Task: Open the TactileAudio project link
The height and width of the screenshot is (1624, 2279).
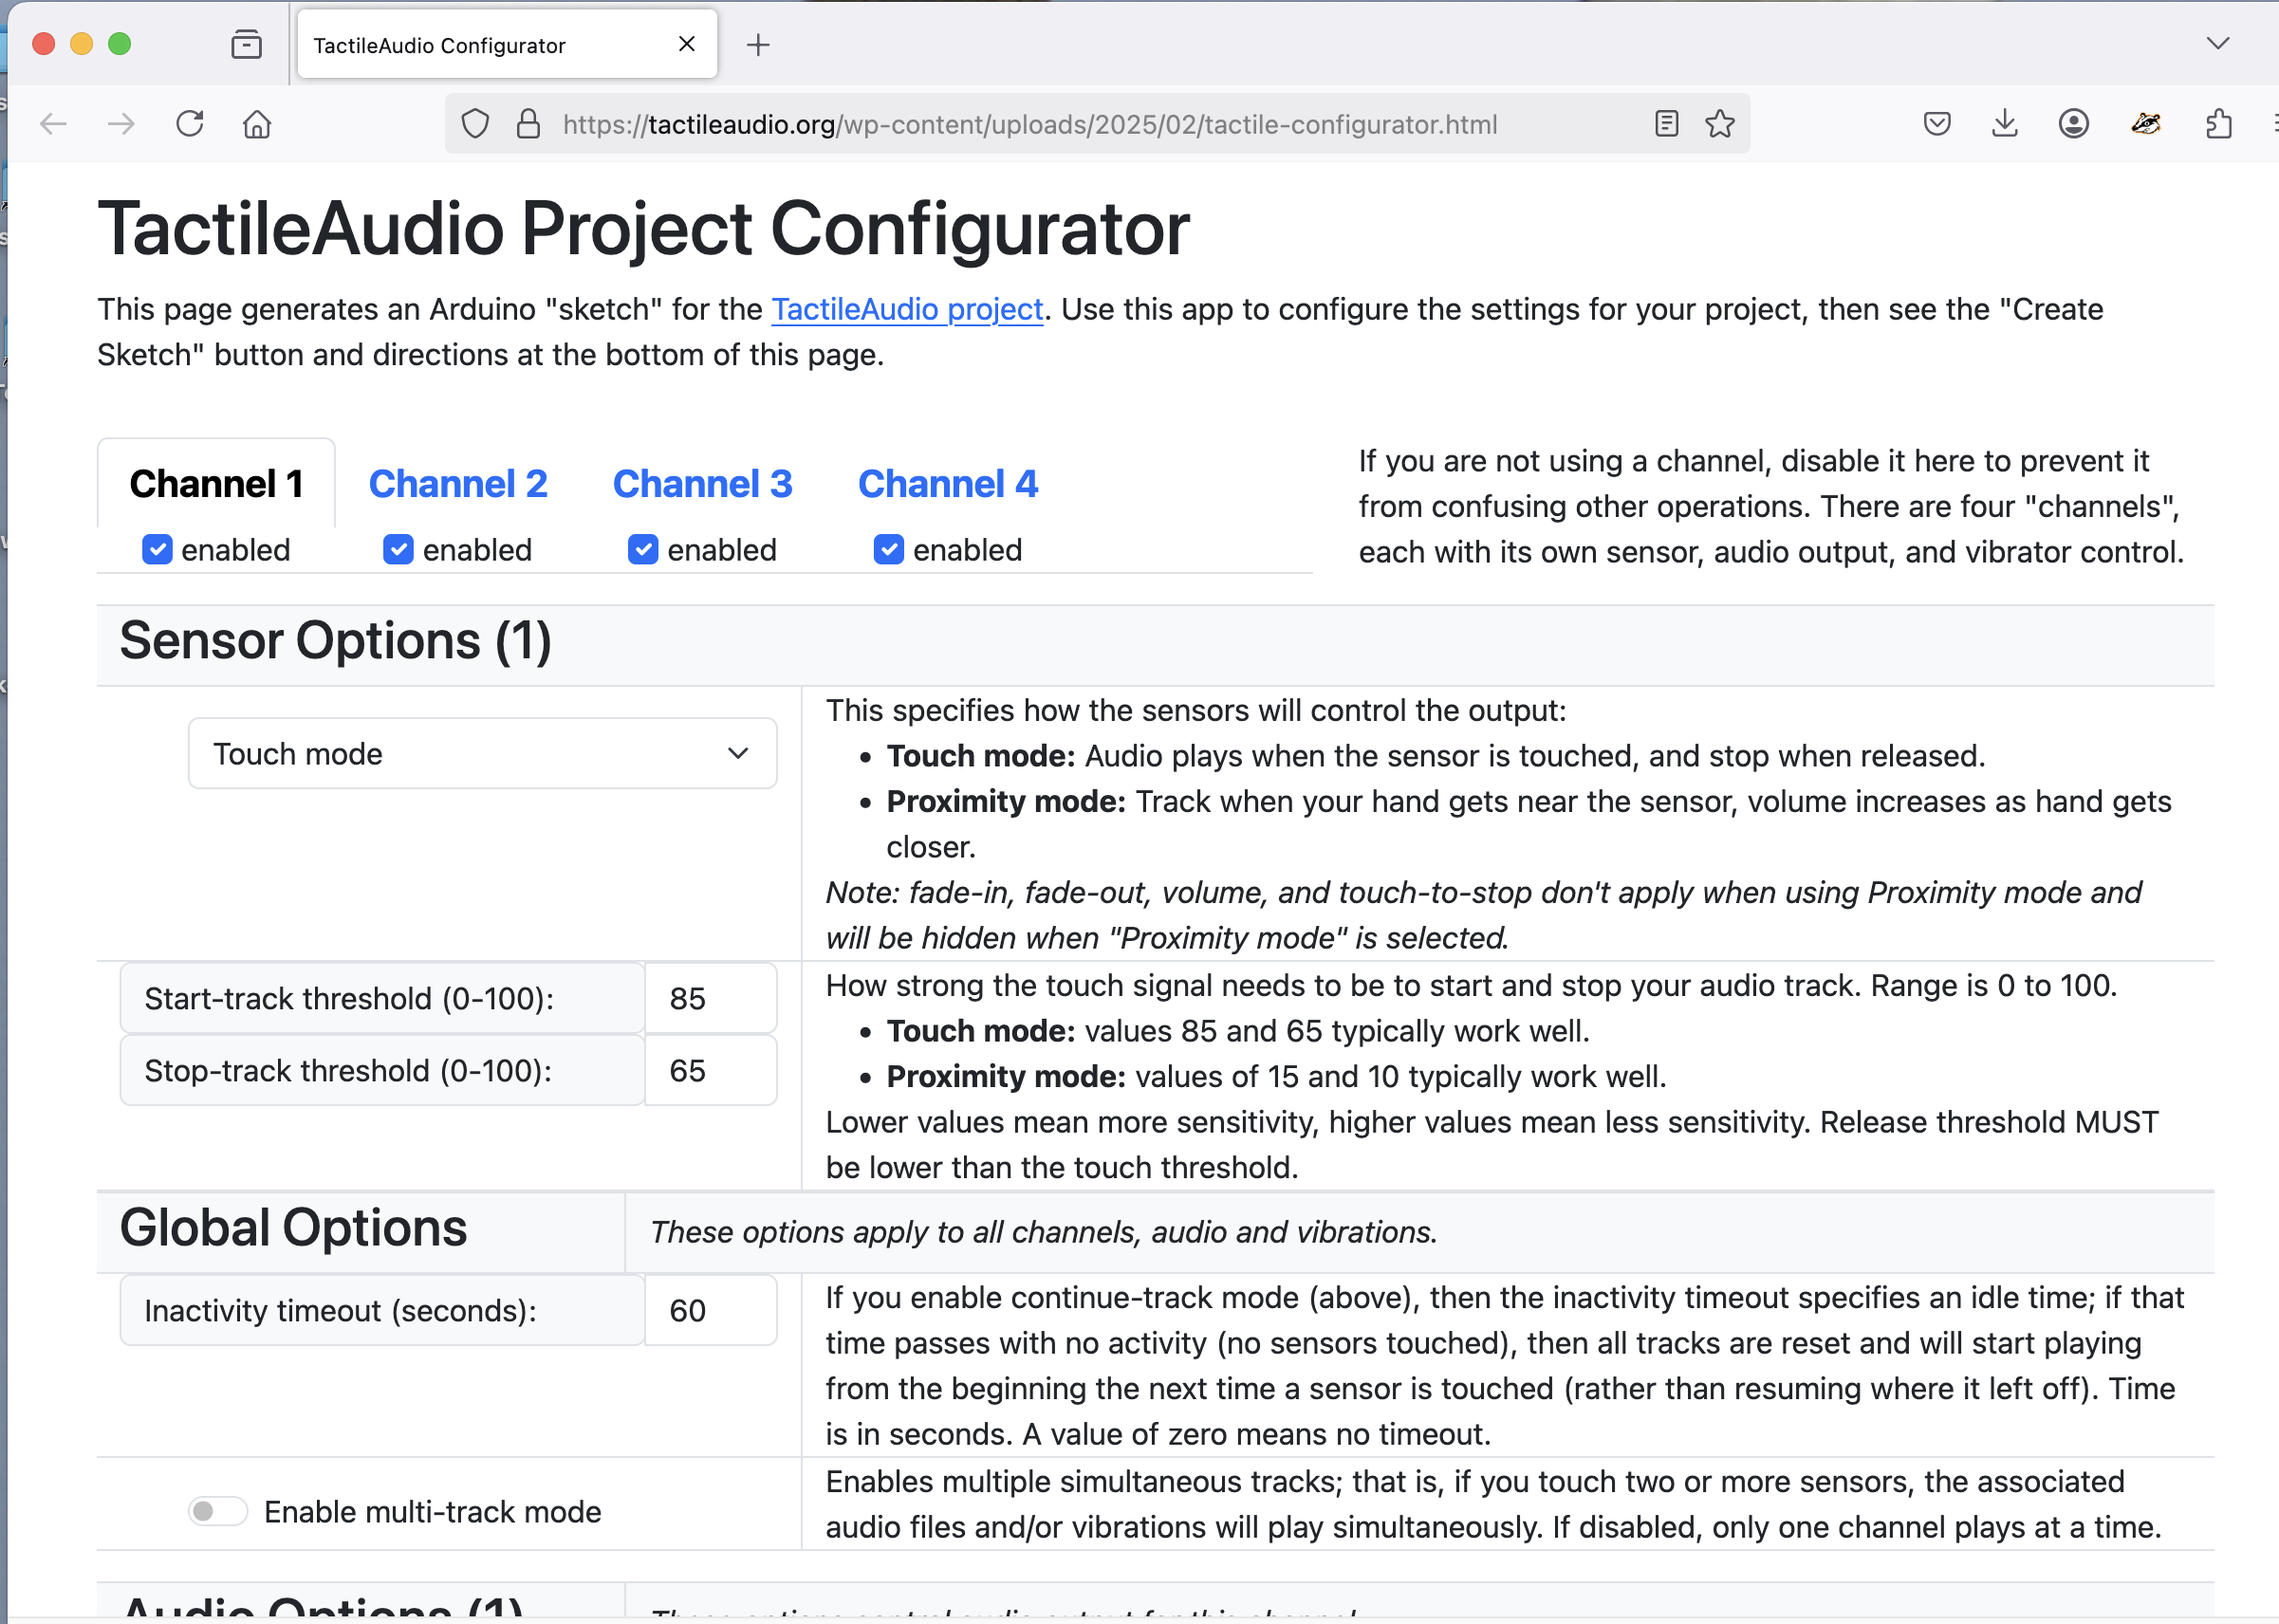Action: coord(907,309)
